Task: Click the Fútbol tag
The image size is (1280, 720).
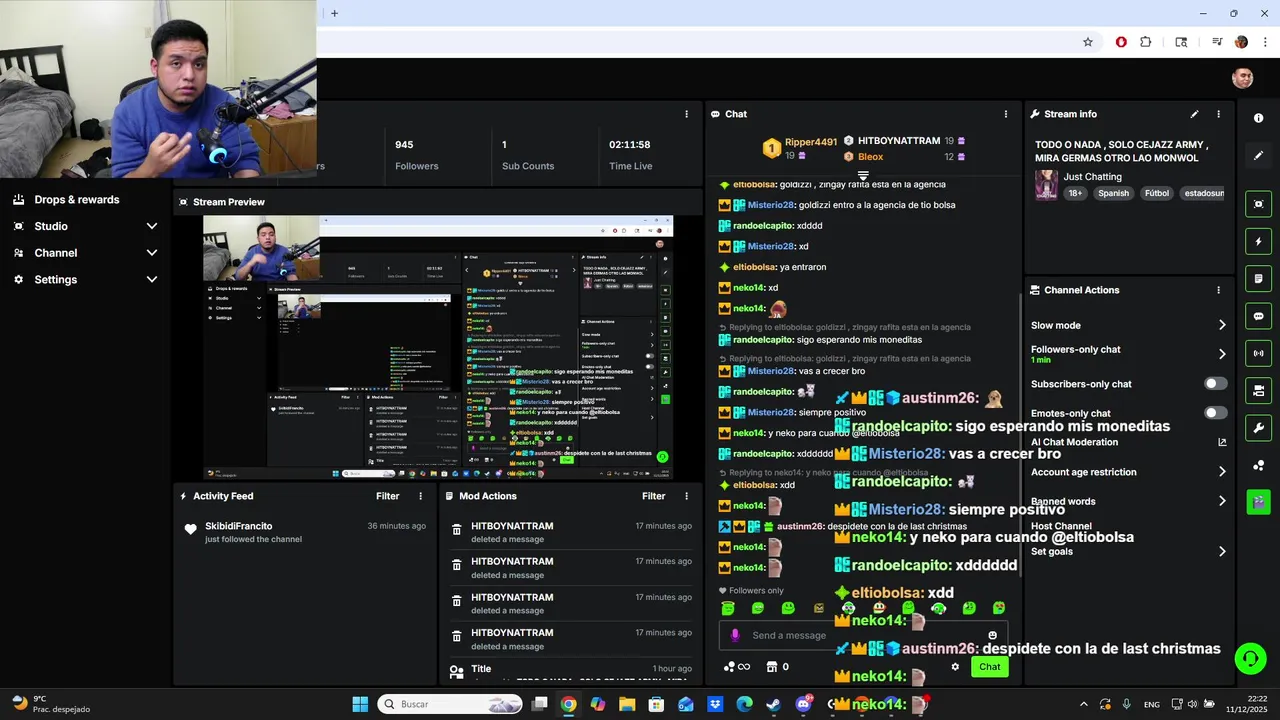Action: point(1157,193)
